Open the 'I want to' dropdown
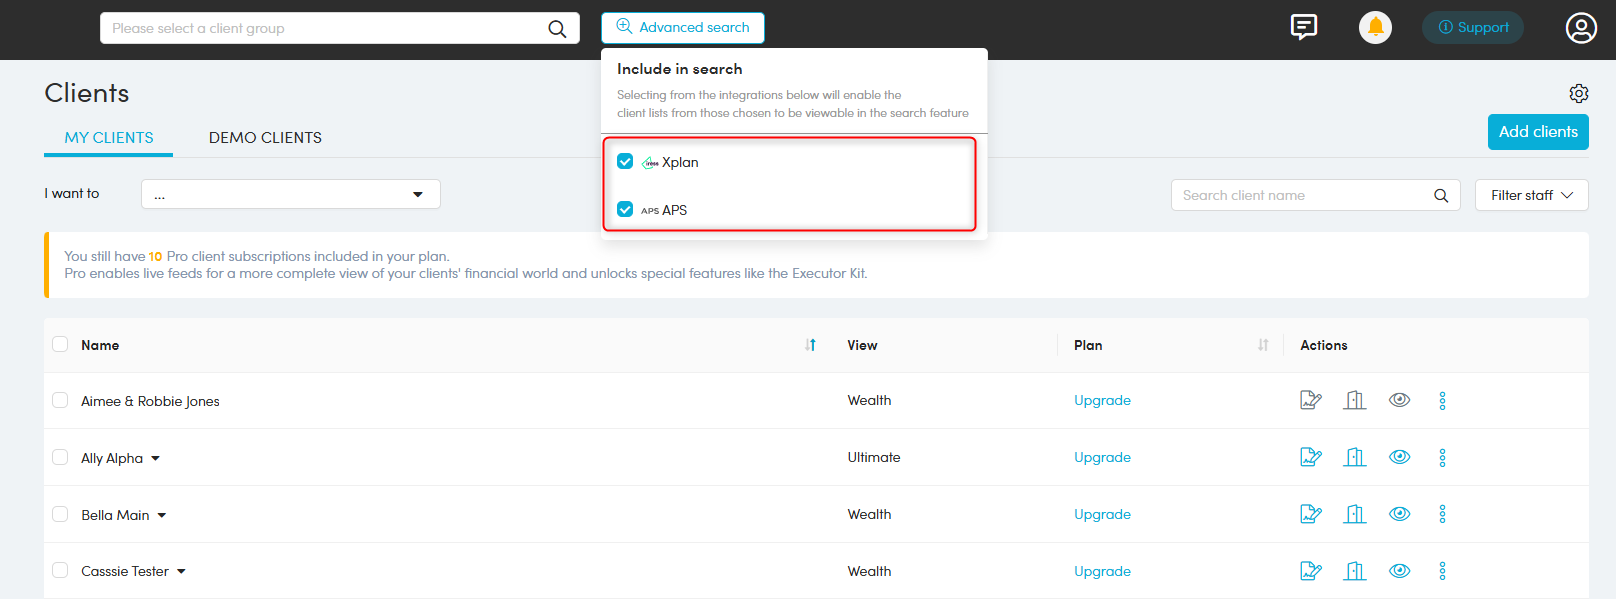 pyautogui.click(x=290, y=194)
